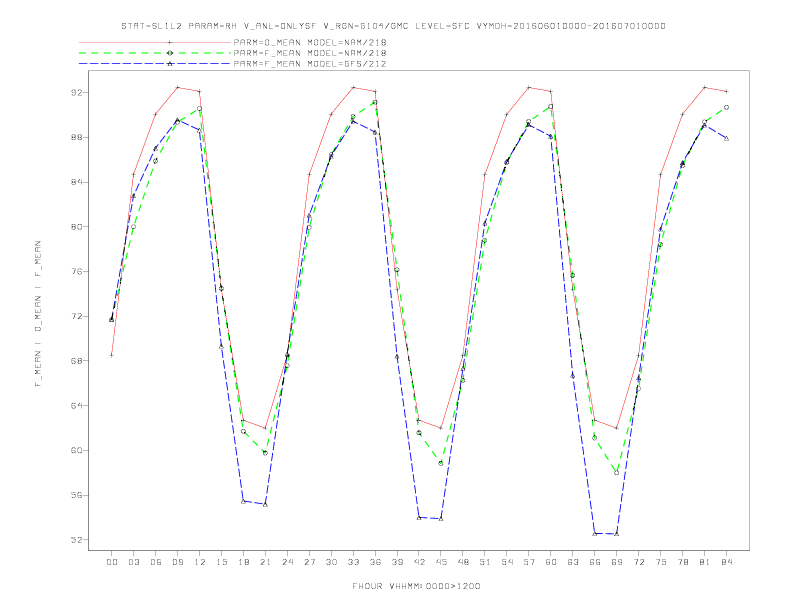Click x-axis forecast hour label 57

(x=529, y=562)
